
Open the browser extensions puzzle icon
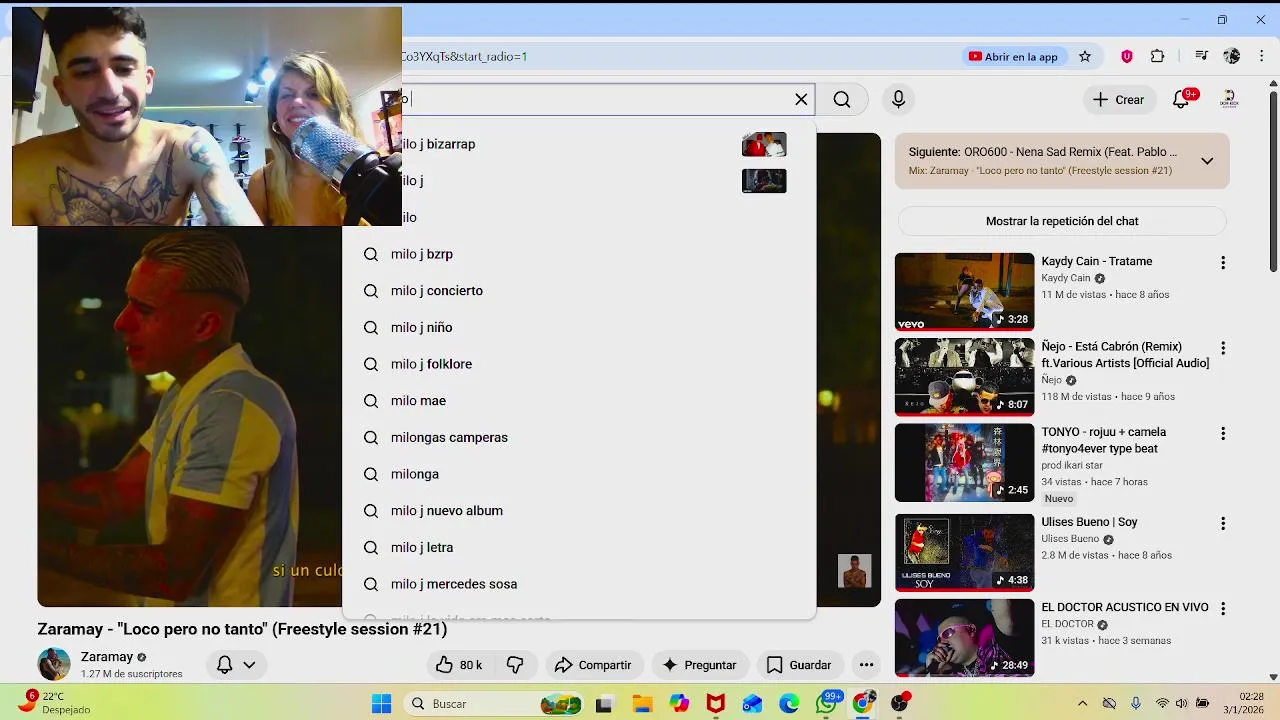[x=1158, y=56]
